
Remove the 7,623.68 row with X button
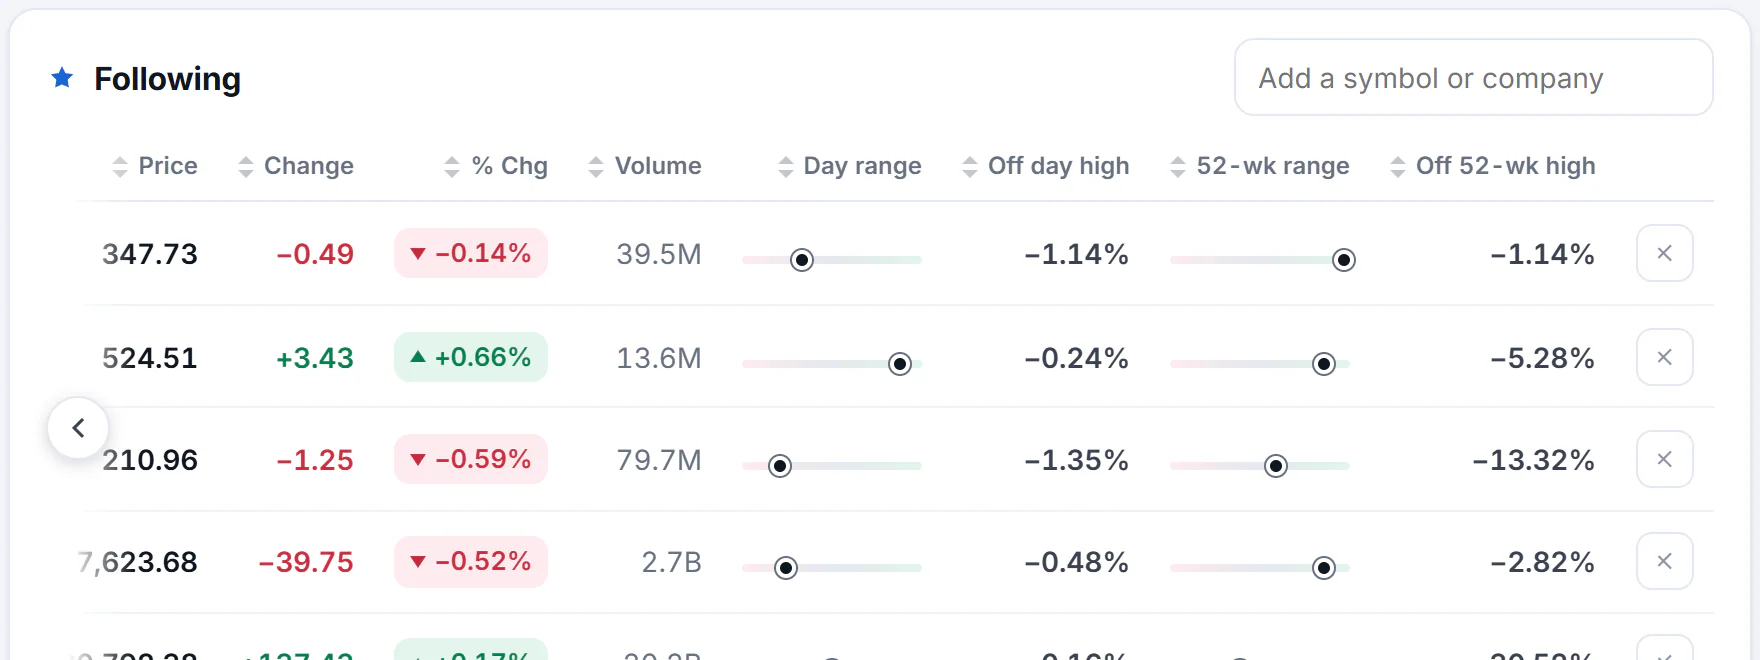click(1664, 561)
